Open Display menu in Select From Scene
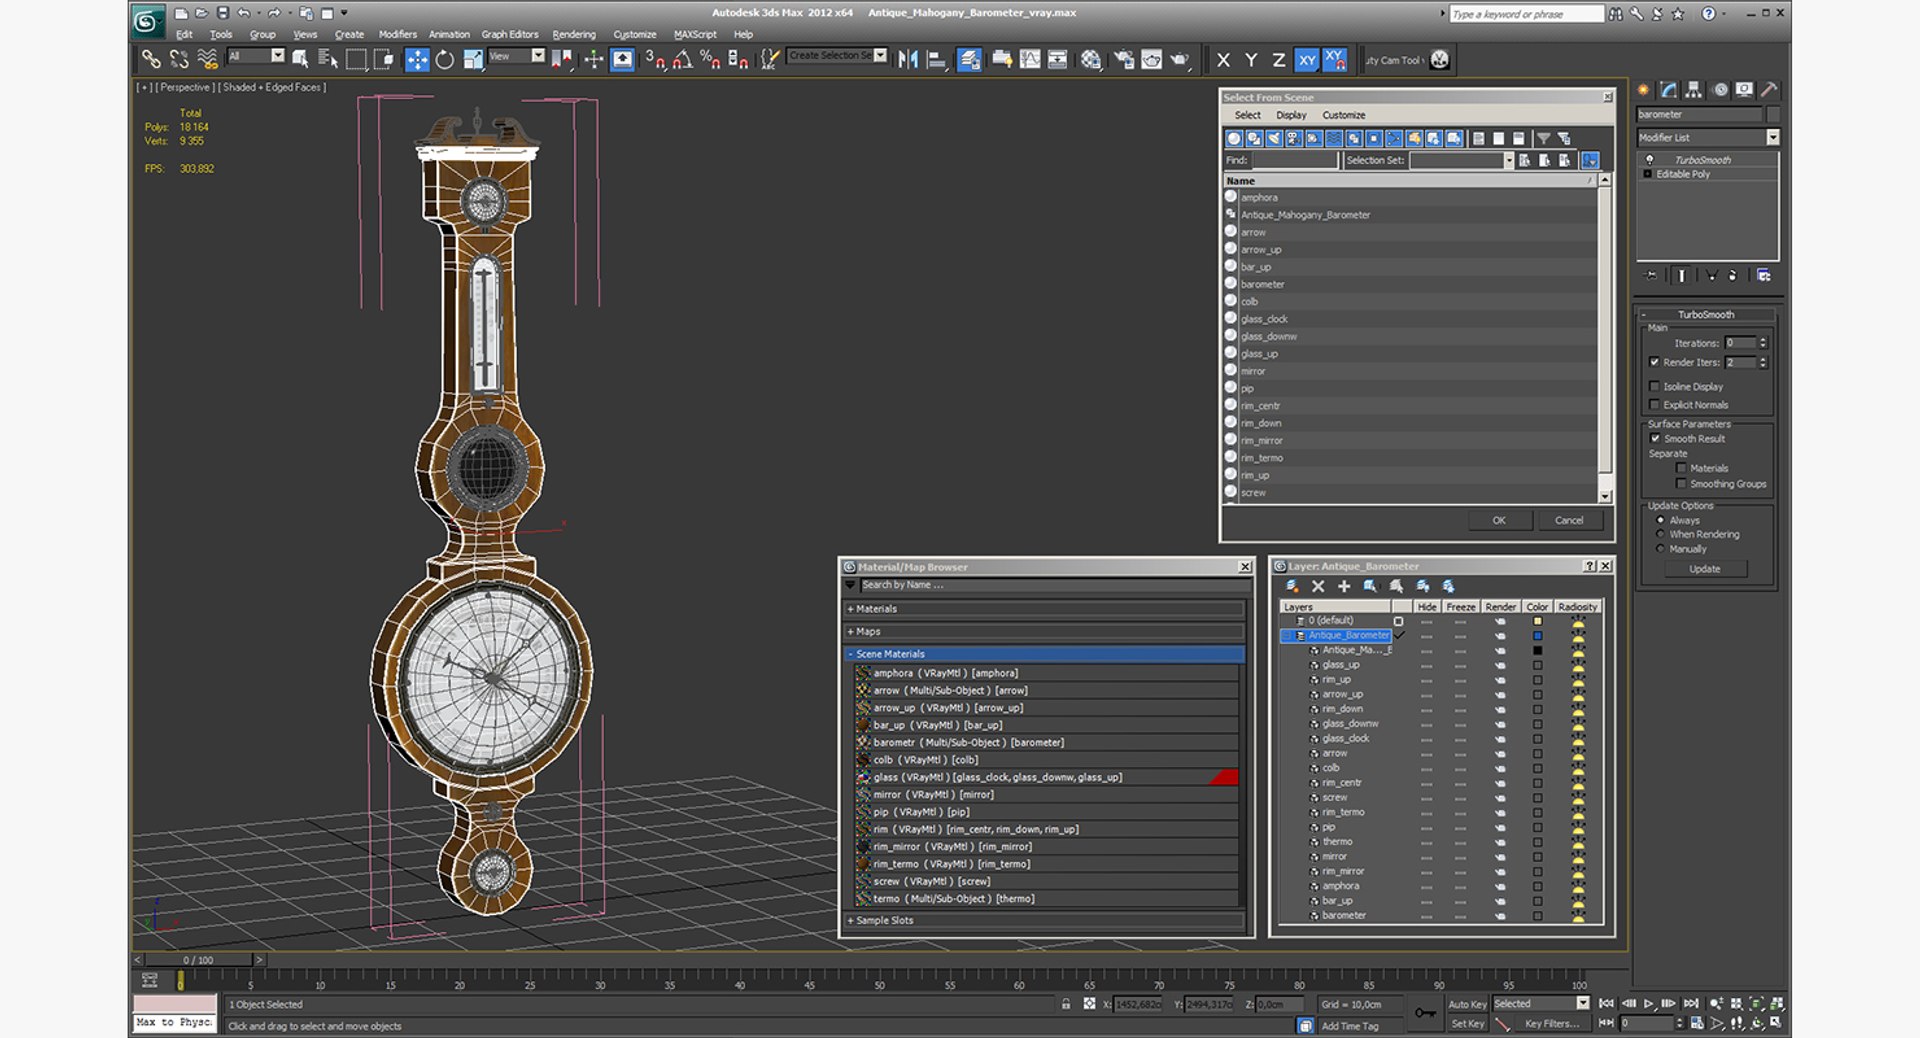The image size is (1920, 1038). [1291, 115]
